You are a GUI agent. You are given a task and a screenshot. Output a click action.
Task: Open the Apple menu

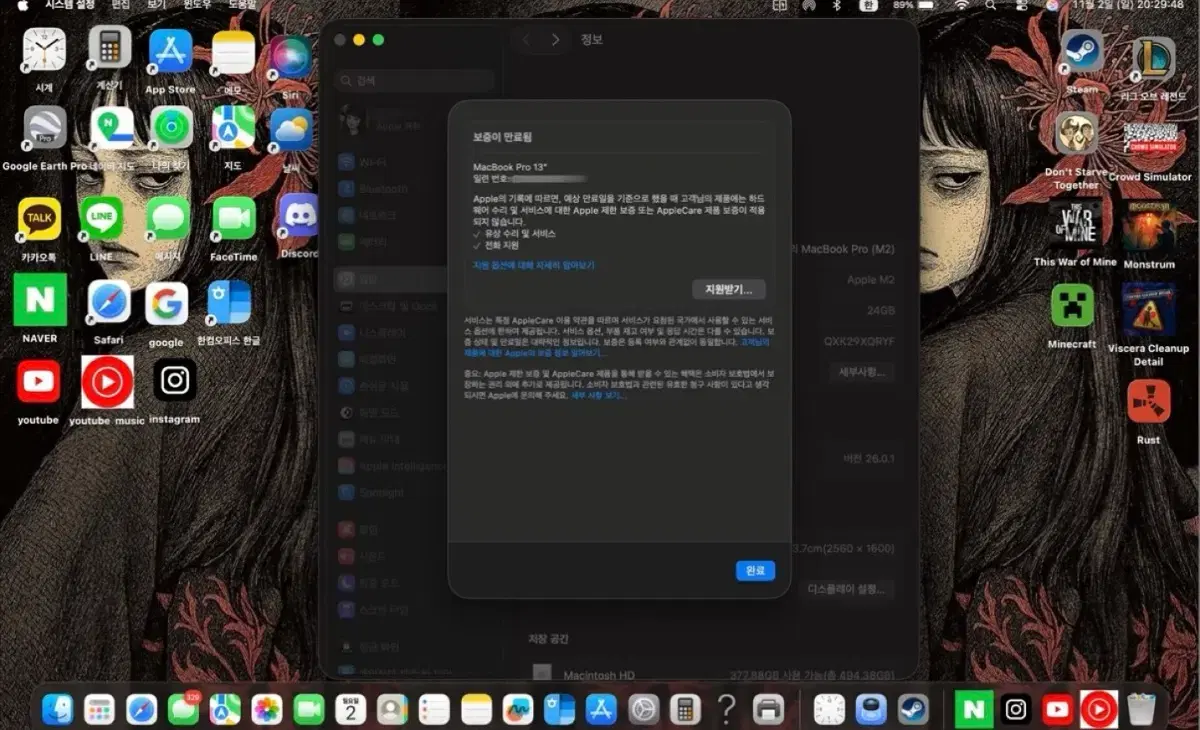(x=22, y=5)
